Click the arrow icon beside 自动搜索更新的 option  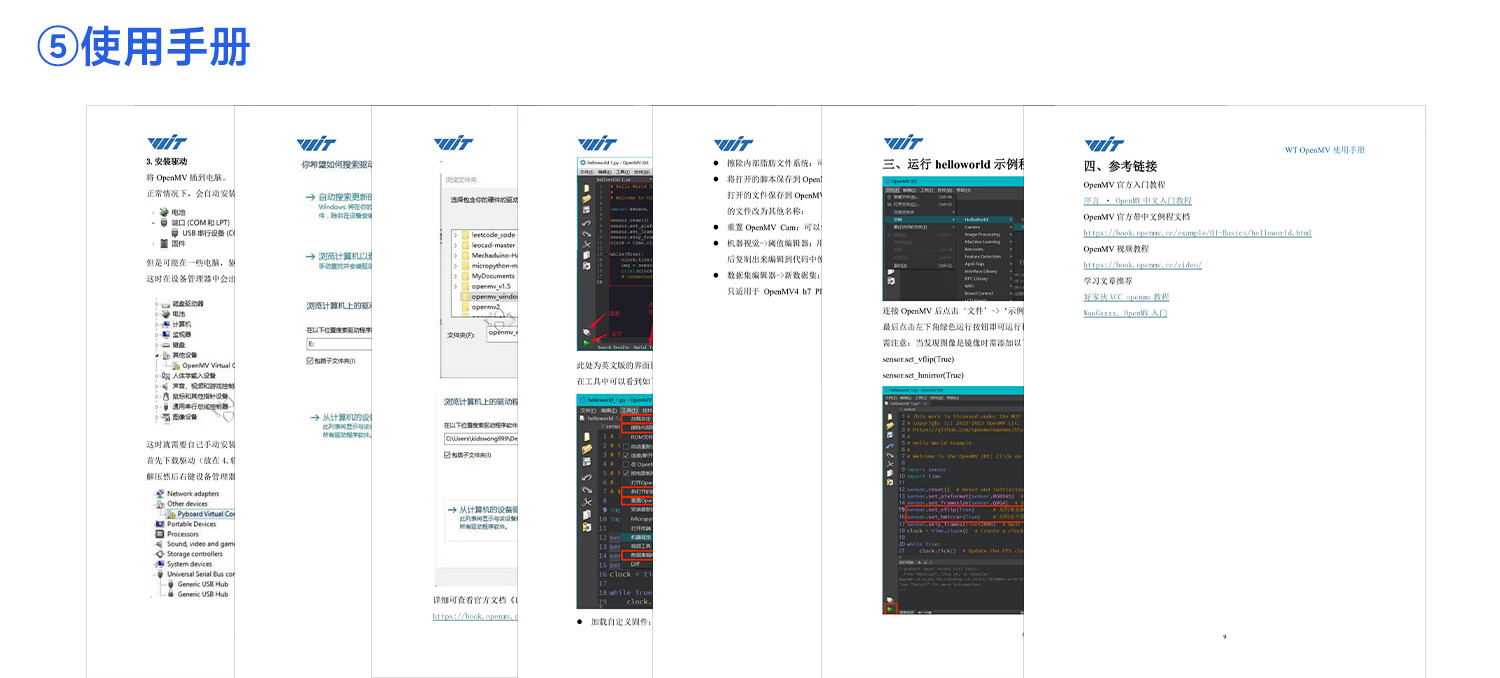310,198
